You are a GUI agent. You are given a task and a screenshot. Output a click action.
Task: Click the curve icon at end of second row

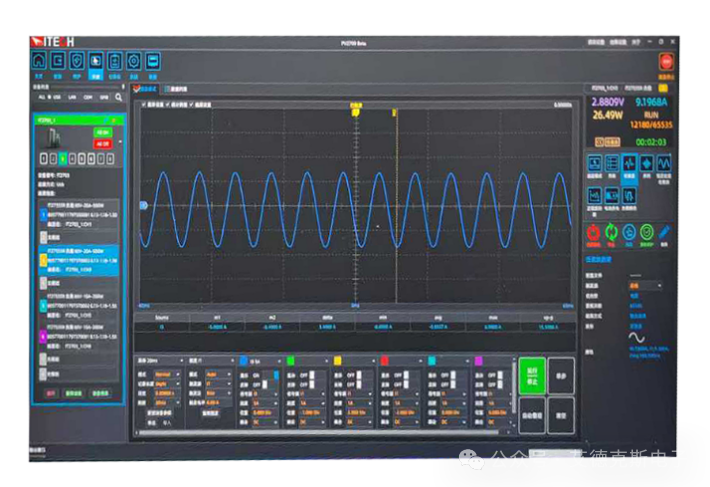click(x=629, y=196)
